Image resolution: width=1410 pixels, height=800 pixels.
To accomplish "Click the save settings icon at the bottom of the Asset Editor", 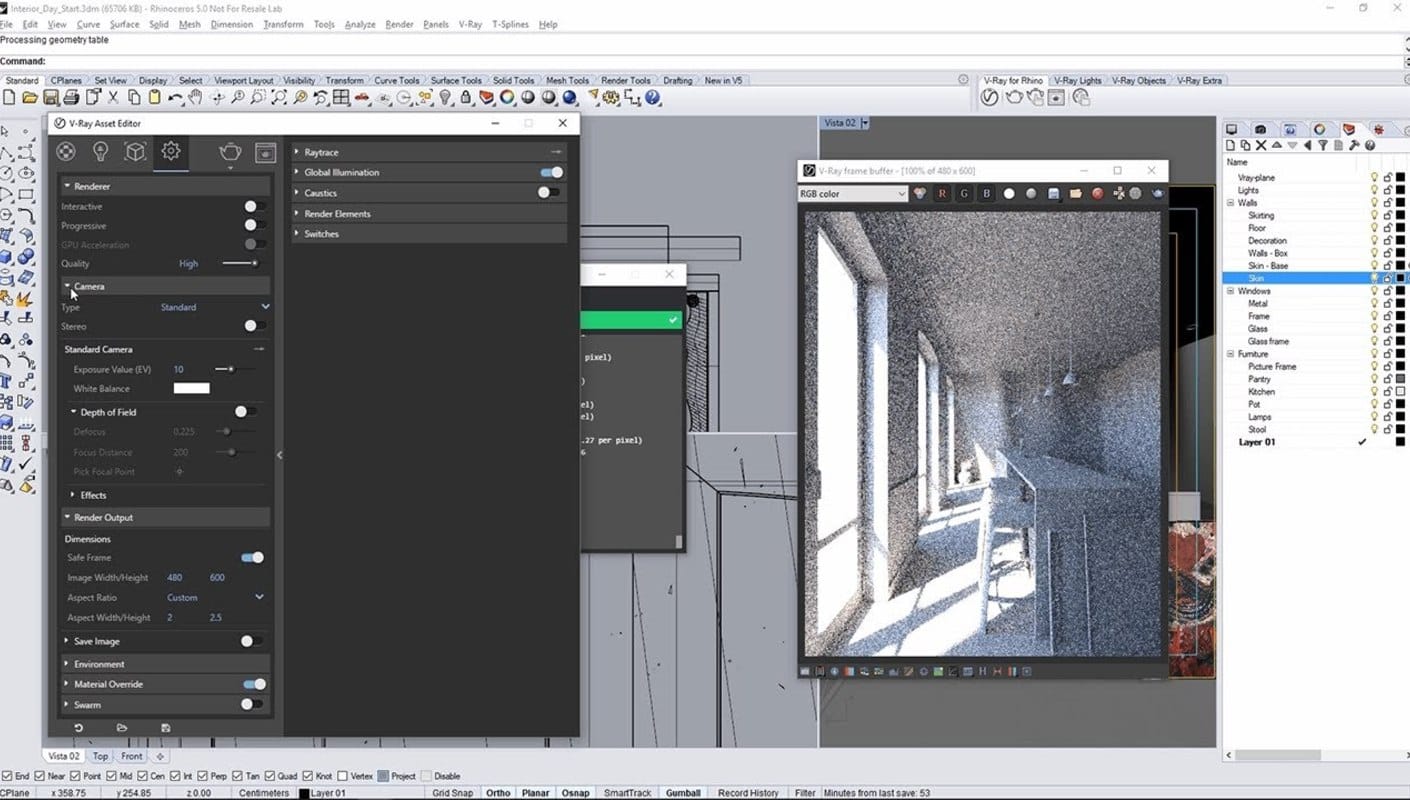I will 166,728.
